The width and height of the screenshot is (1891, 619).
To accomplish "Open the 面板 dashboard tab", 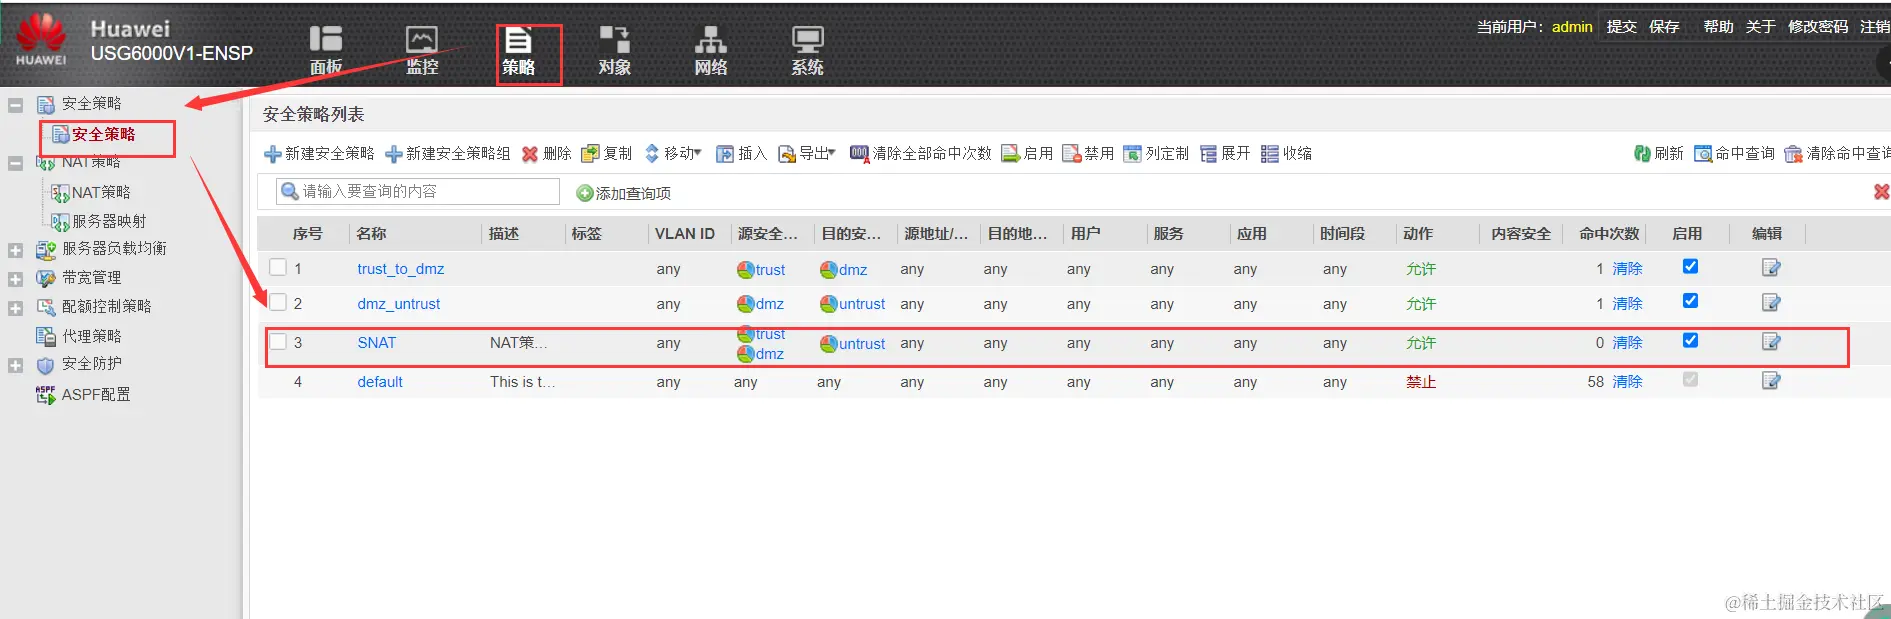I will tap(325, 50).
